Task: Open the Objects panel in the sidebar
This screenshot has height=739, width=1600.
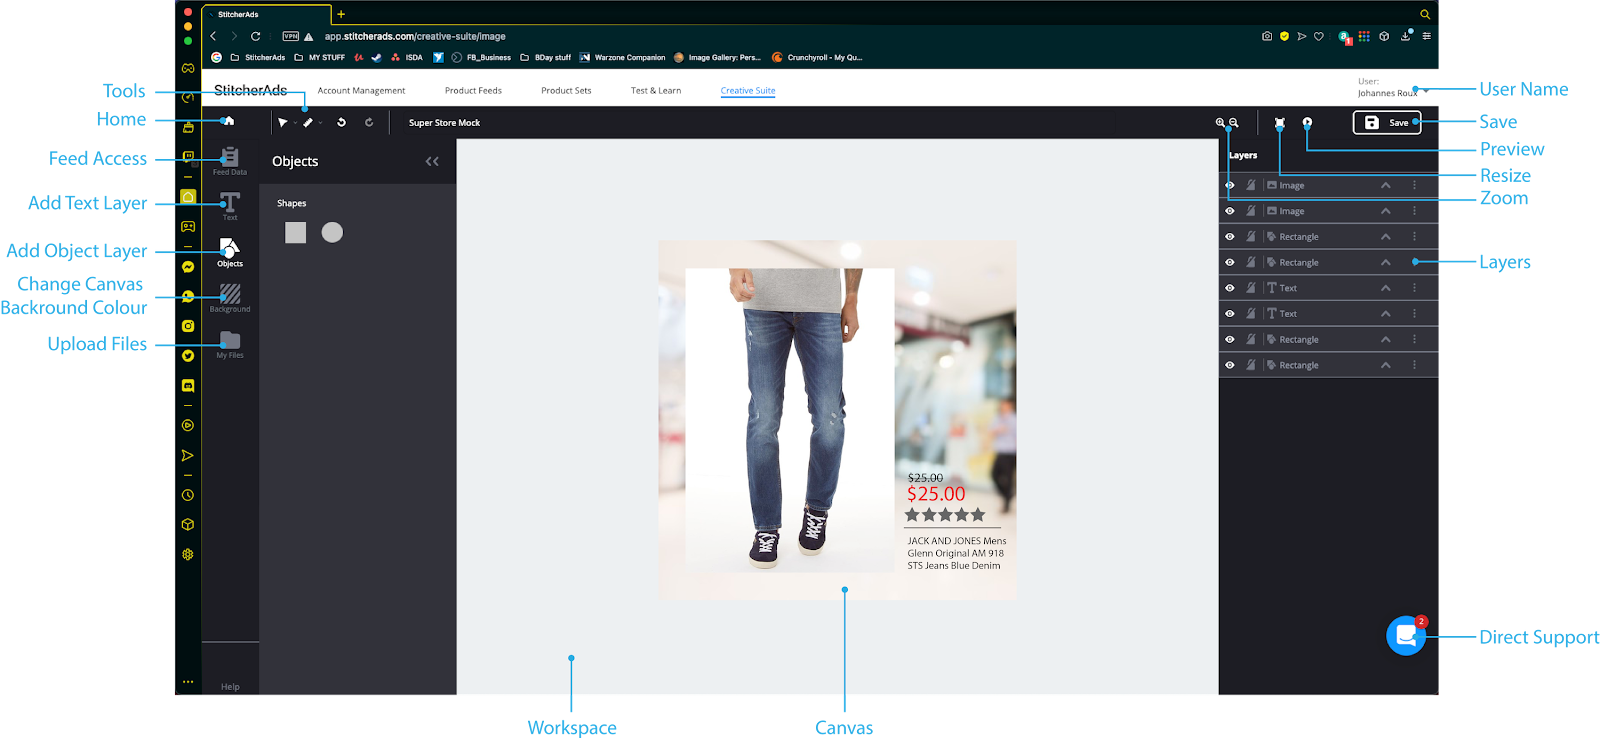Action: 230,252
